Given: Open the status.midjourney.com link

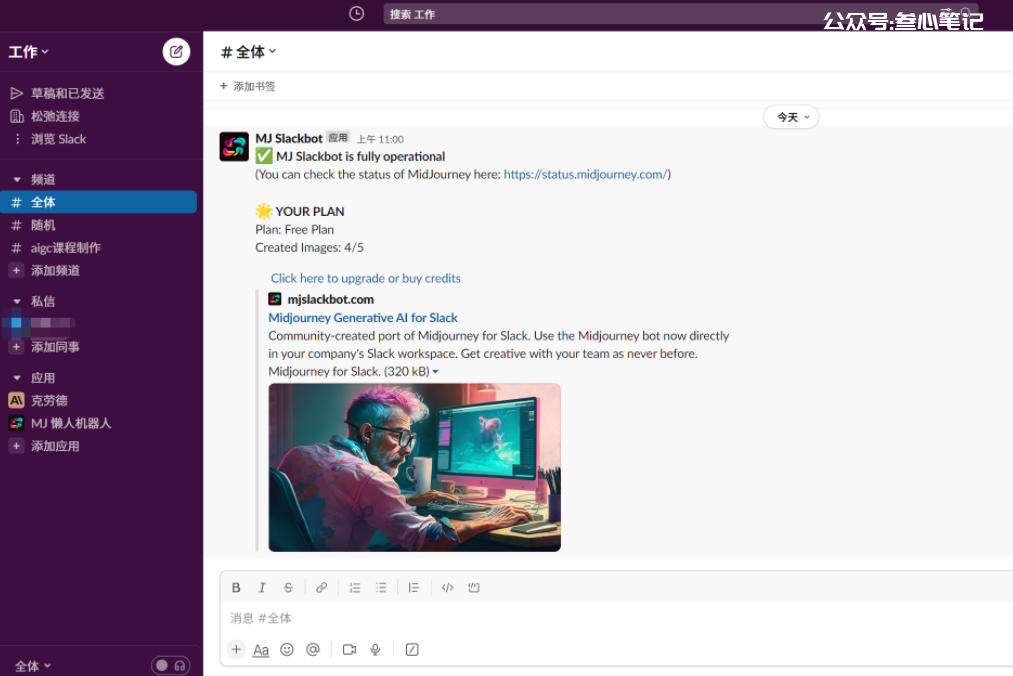Looking at the screenshot, I should click(585, 174).
